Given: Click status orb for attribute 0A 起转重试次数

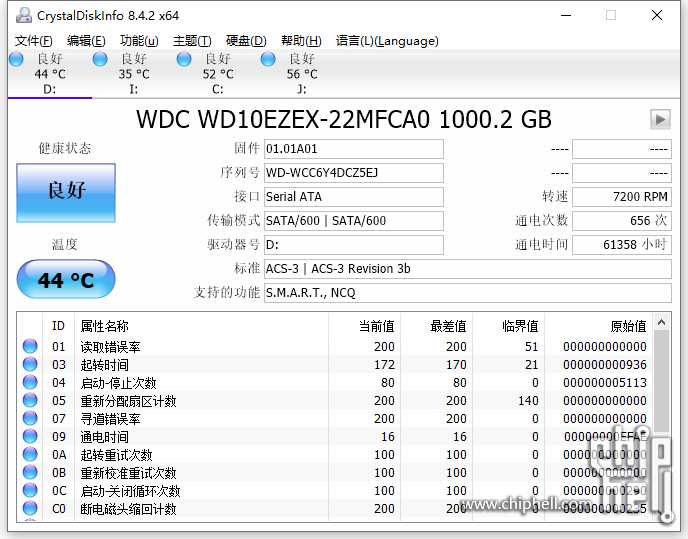Looking at the screenshot, I should click(x=30, y=454).
